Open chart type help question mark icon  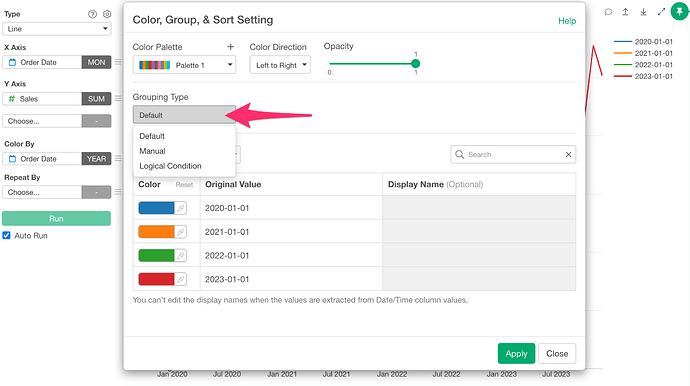pyautogui.click(x=92, y=14)
